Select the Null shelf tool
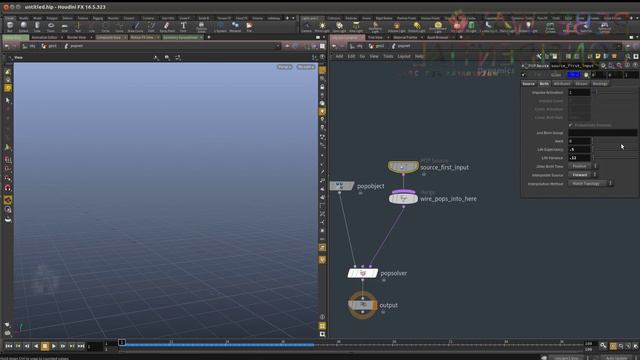Viewport: 640px width, 360px height. tap(78, 27)
